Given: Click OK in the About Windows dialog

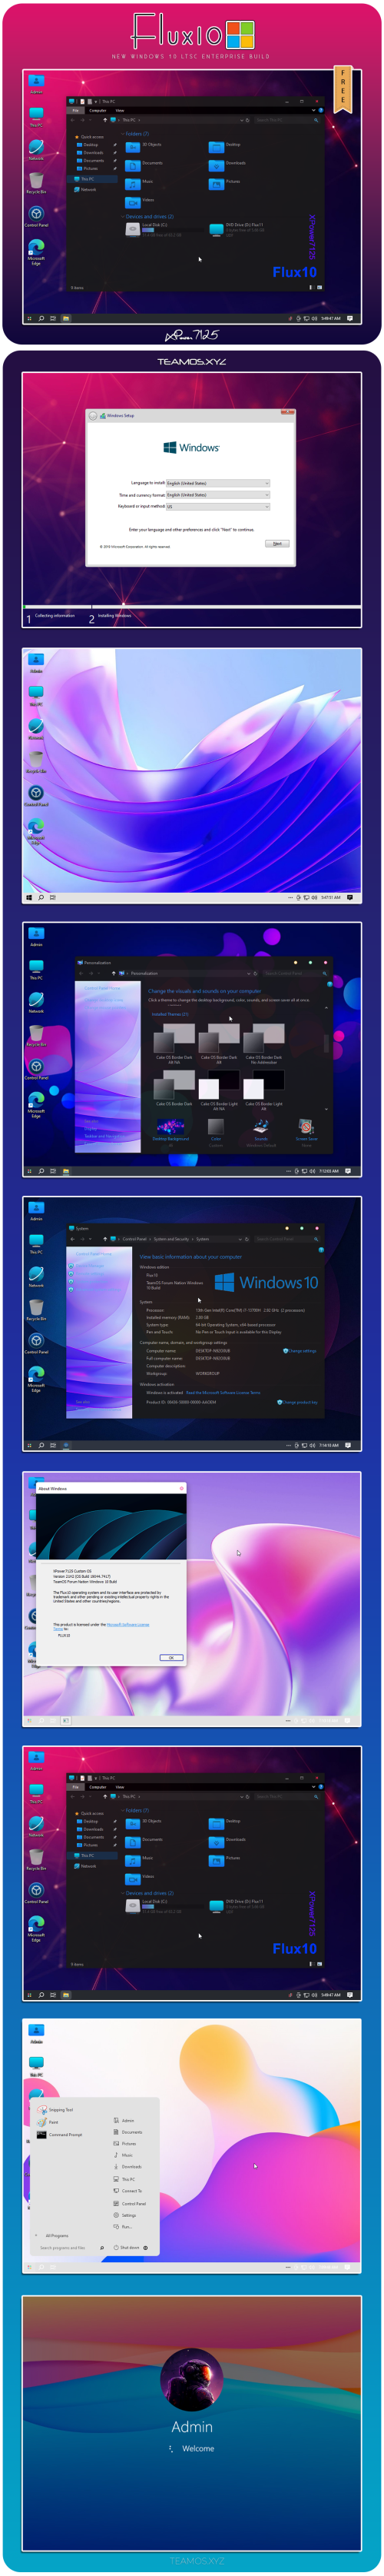Looking at the screenshot, I should 171,1658.
